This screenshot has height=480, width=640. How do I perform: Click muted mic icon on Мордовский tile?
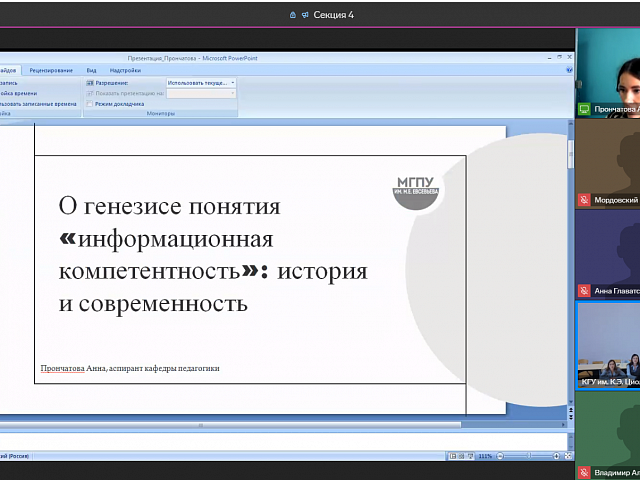pos(584,200)
